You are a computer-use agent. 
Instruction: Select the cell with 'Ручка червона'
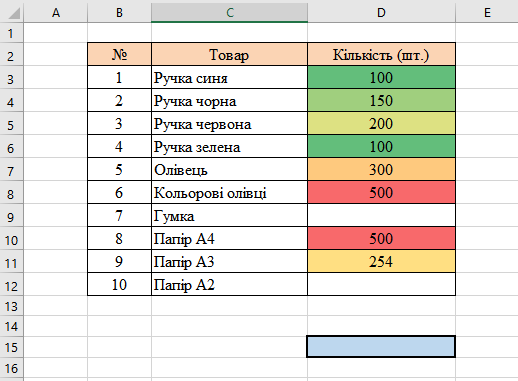229,123
